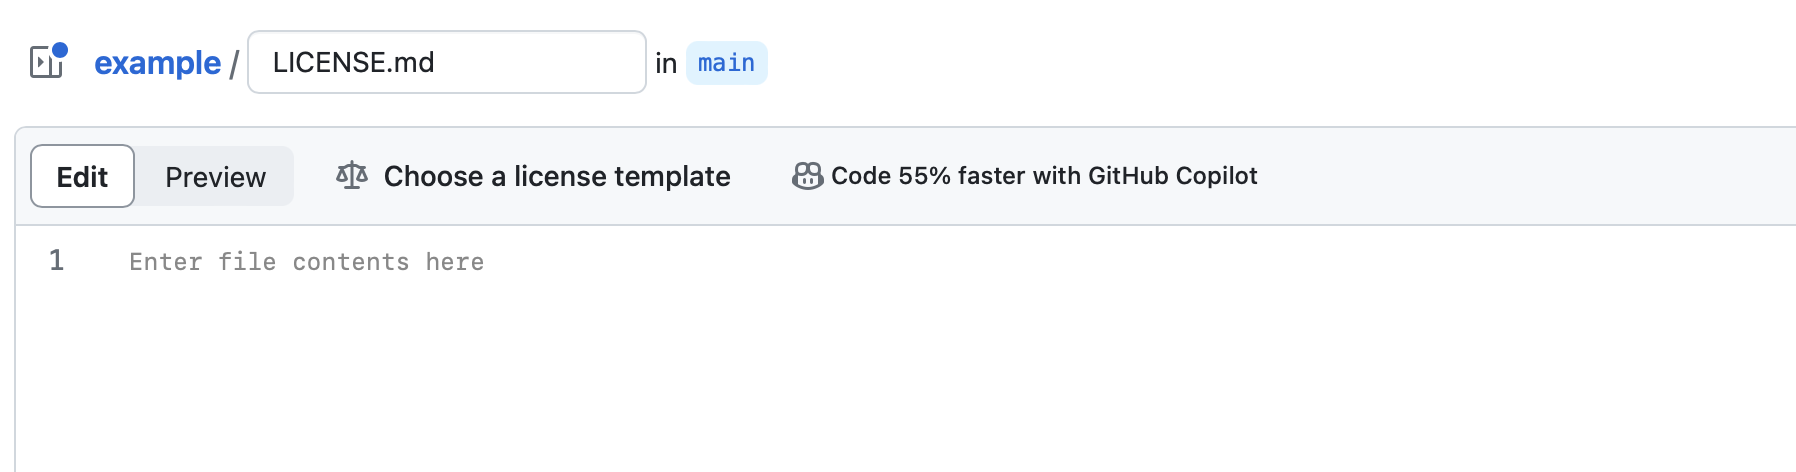Click the Enter file contents here placeholder
The image size is (1796, 472).
coord(307,262)
